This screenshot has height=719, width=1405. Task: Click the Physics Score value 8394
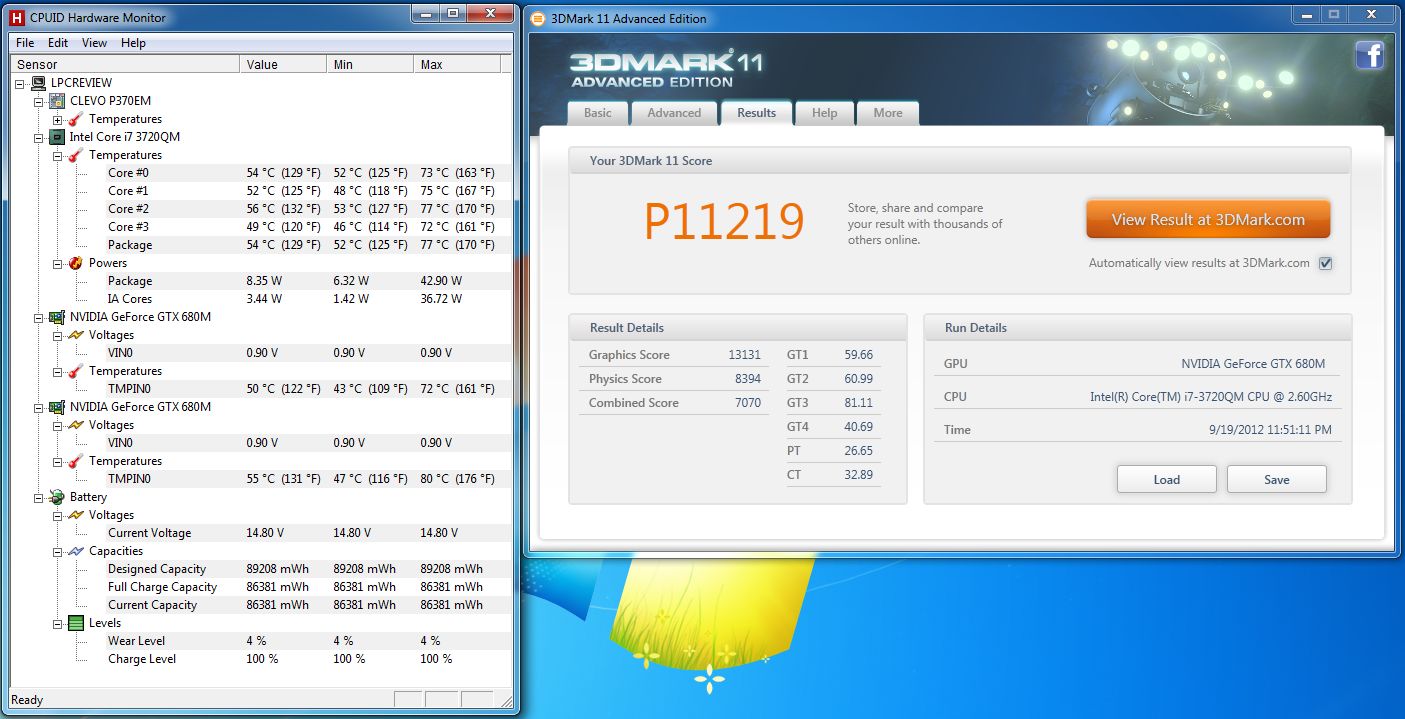(747, 379)
